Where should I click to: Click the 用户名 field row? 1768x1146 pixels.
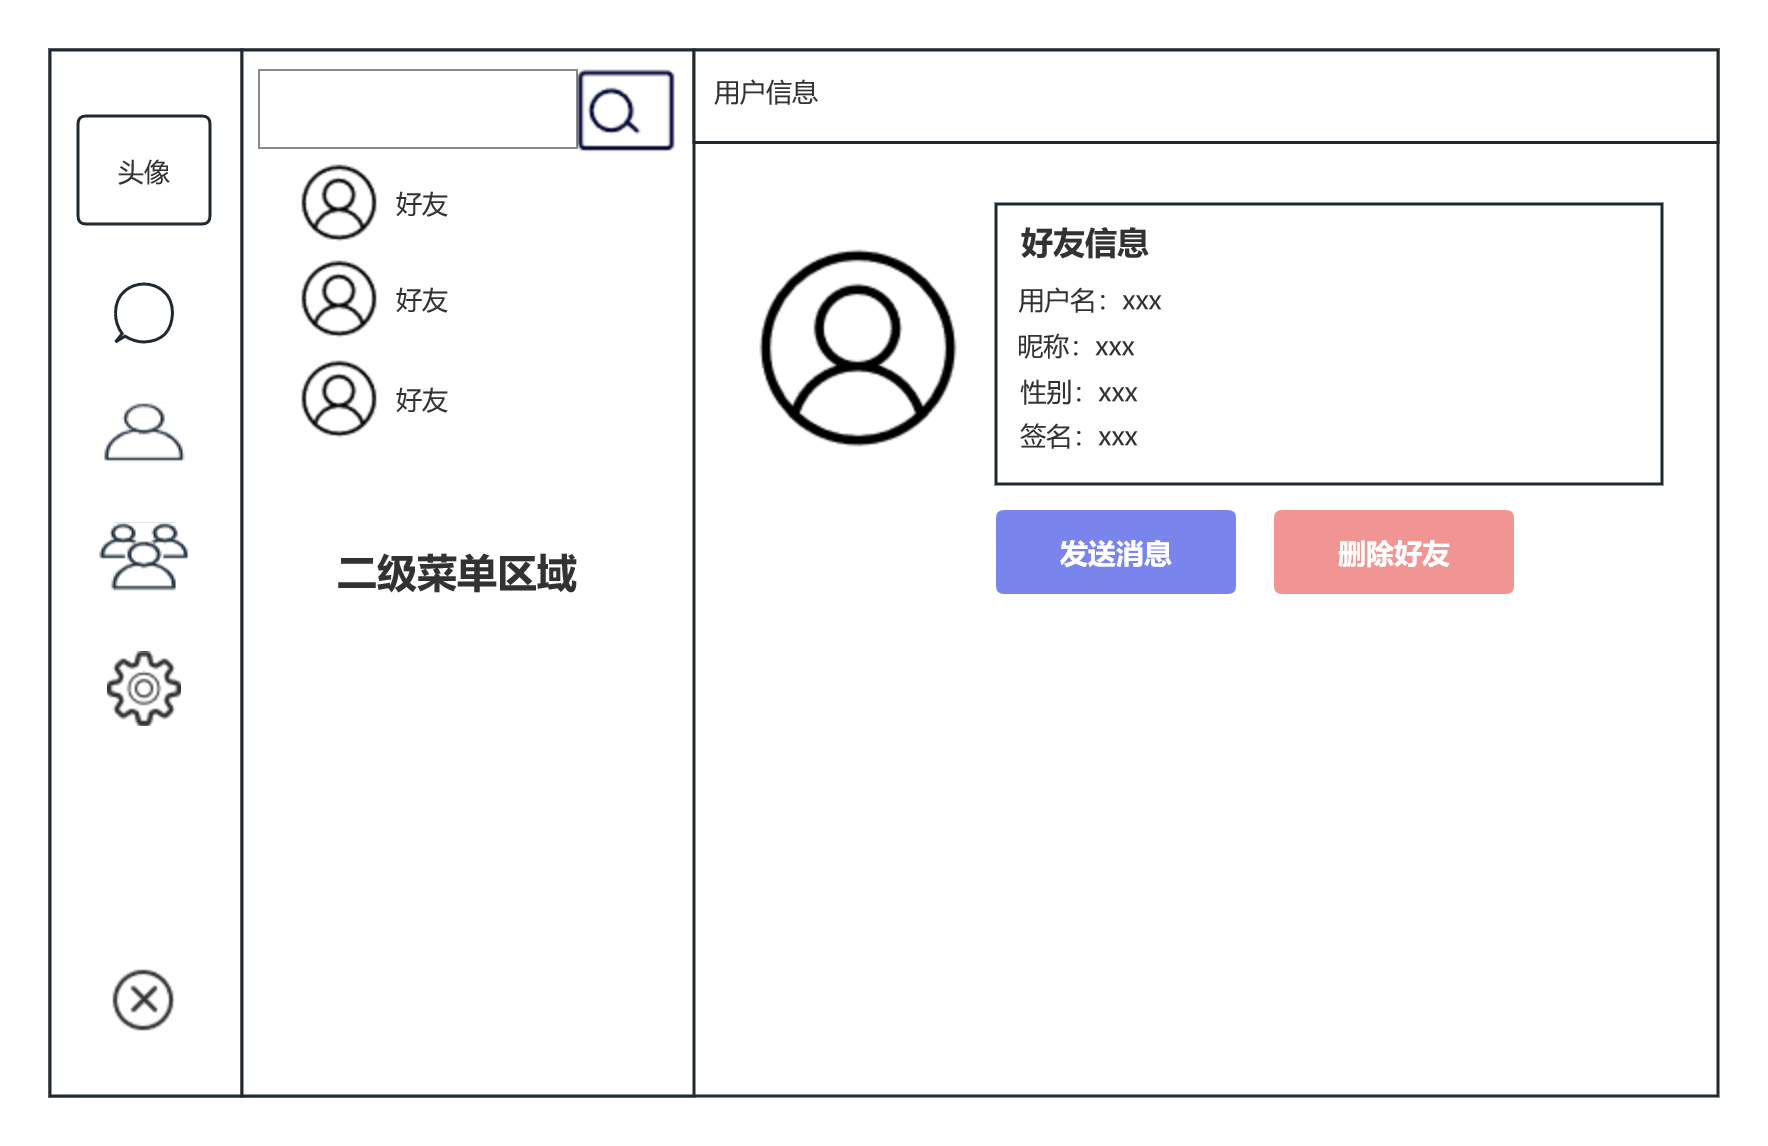pos(1089,301)
